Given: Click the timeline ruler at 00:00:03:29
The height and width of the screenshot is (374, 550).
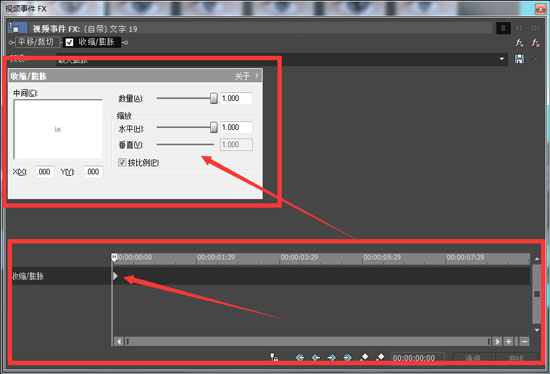Looking at the screenshot, I should click(299, 257).
